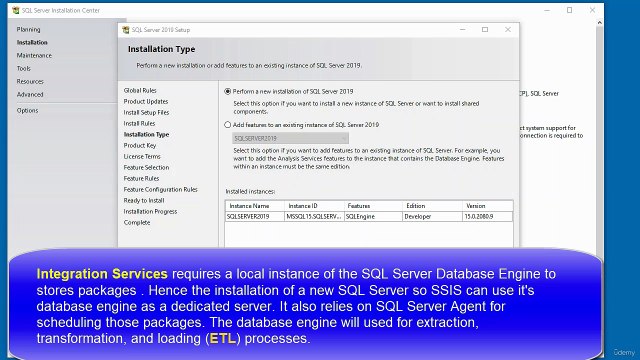Select Add features to an existing instance
640x360 pixels.
coord(228,125)
